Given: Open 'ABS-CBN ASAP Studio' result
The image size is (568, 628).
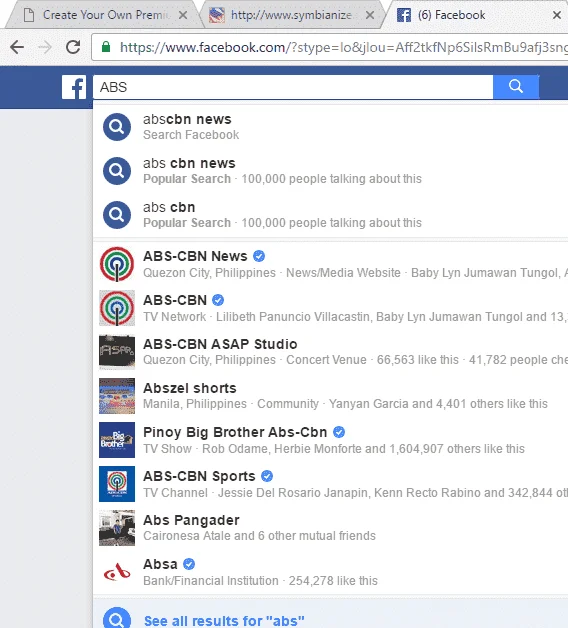Looking at the screenshot, I should [x=330, y=352].
